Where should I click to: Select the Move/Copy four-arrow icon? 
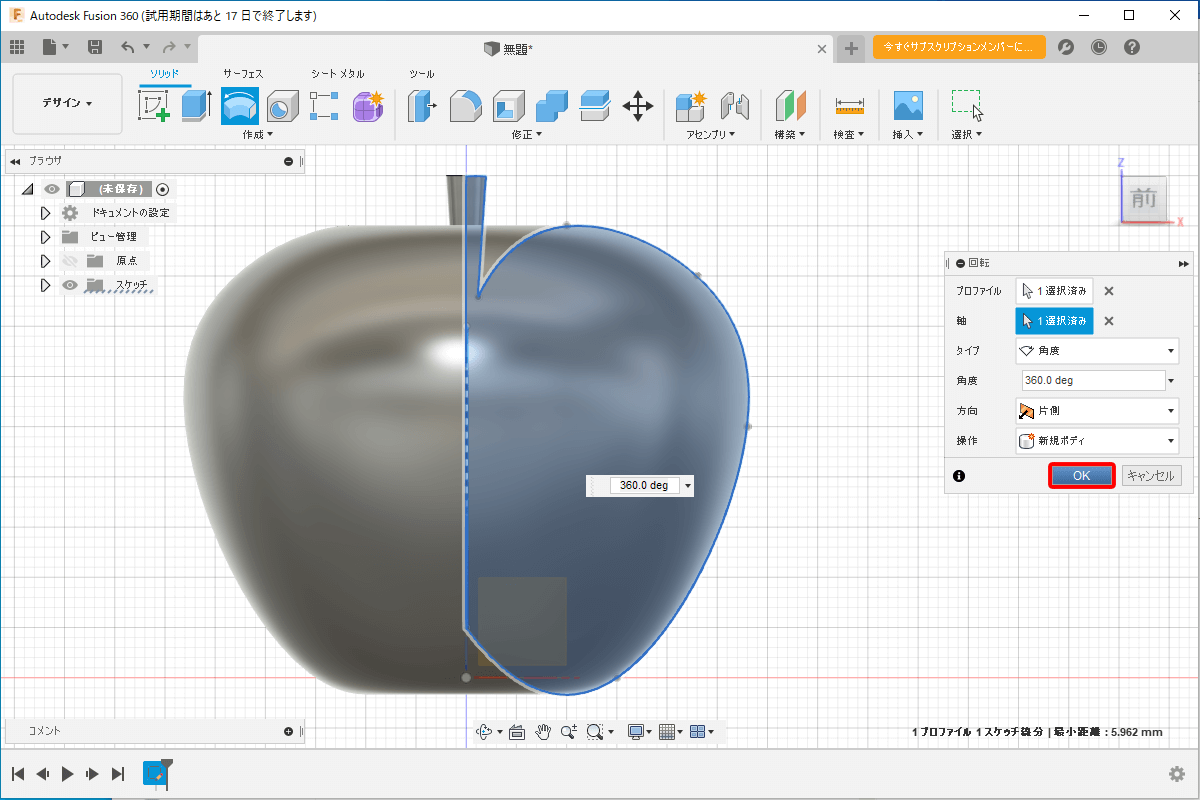pyautogui.click(x=637, y=105)
